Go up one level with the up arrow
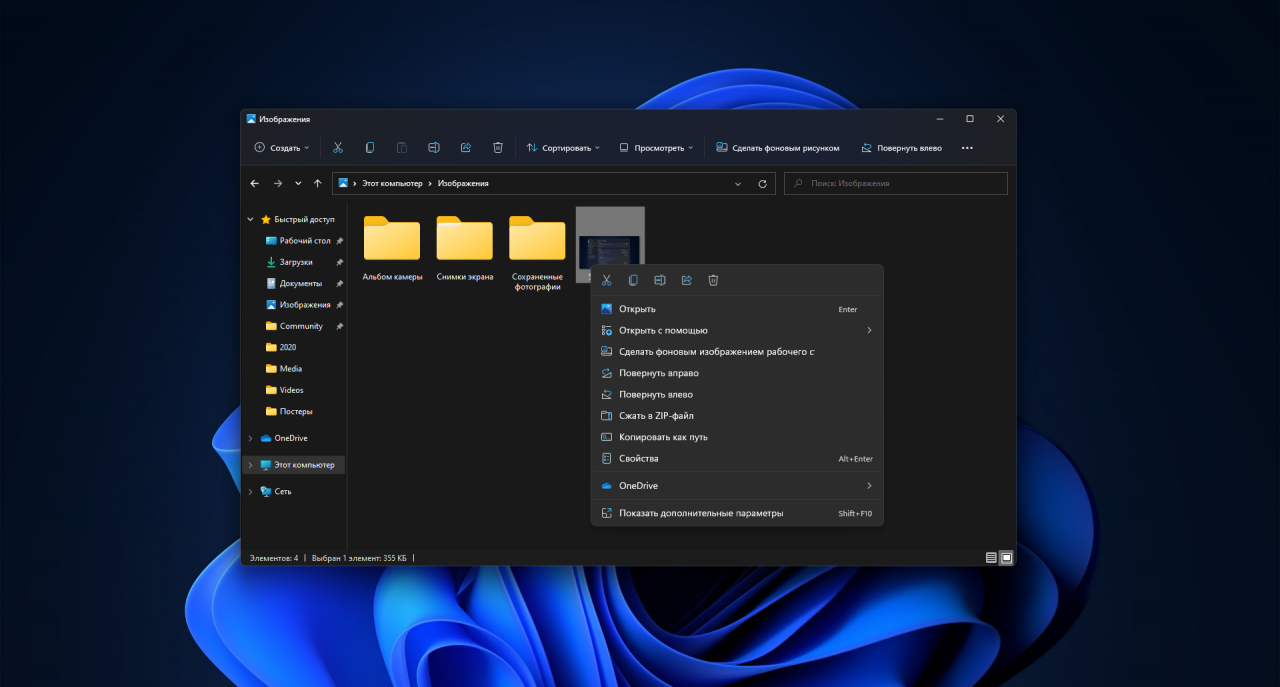The image size is (1280, 687). (x=318, y=184)
